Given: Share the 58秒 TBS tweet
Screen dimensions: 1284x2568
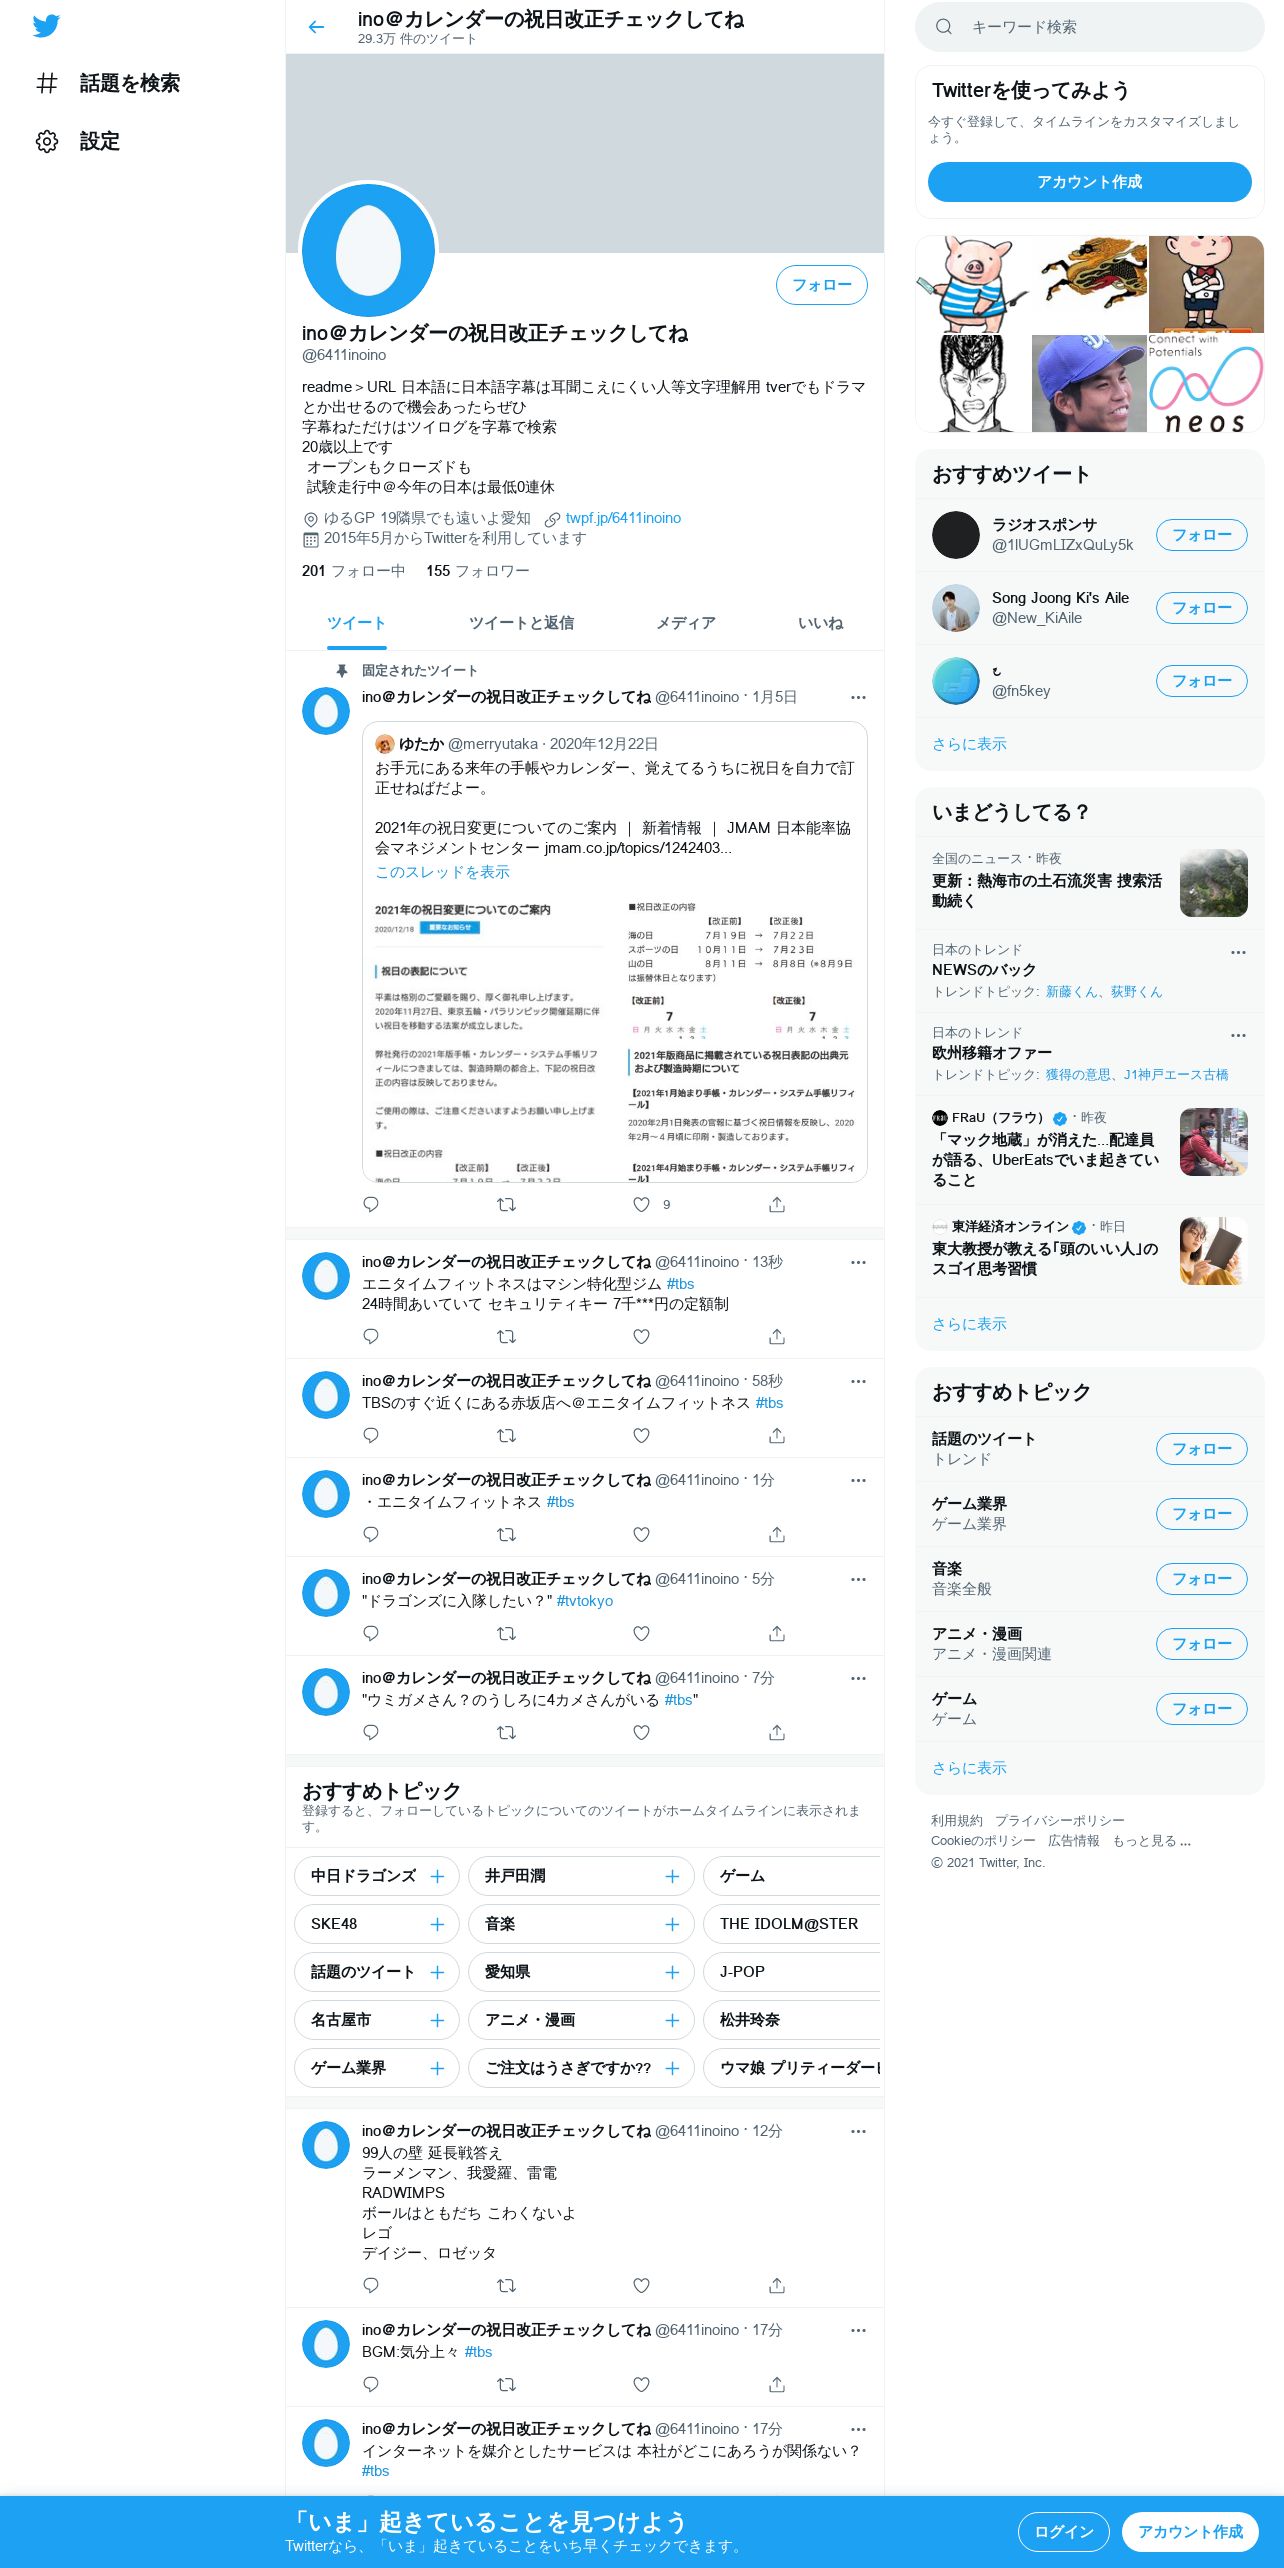Looking at the screenshot, I should point(777,1435).
